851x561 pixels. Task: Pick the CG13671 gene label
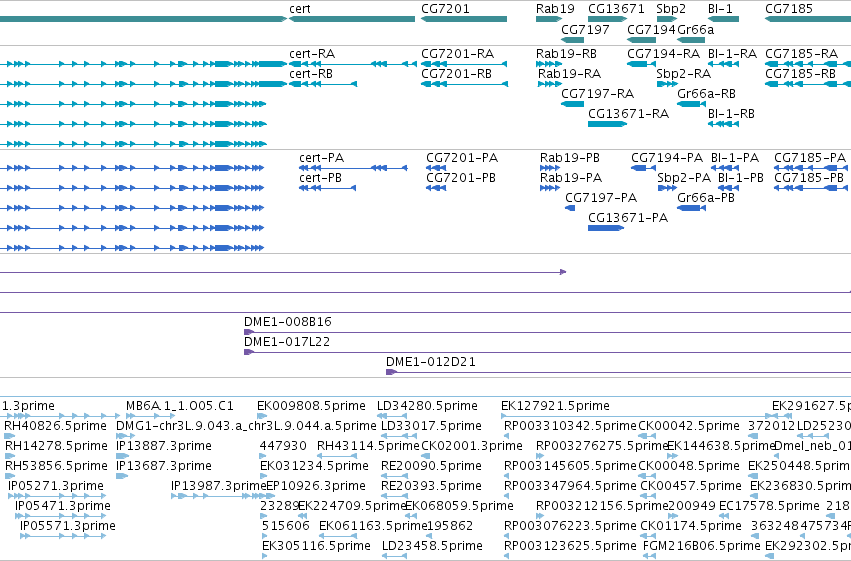[x=616, y=9]
